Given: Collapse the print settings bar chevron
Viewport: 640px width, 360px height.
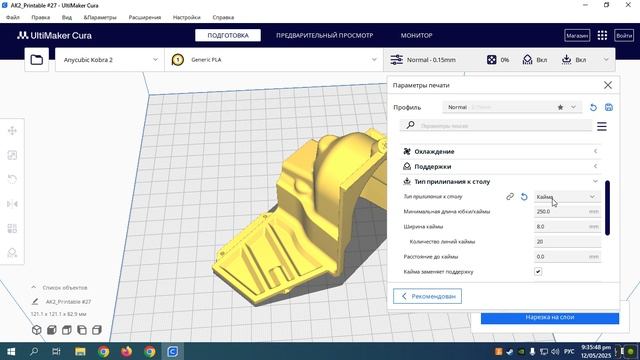Looking at the screenshot, I should tap(606, 60).
